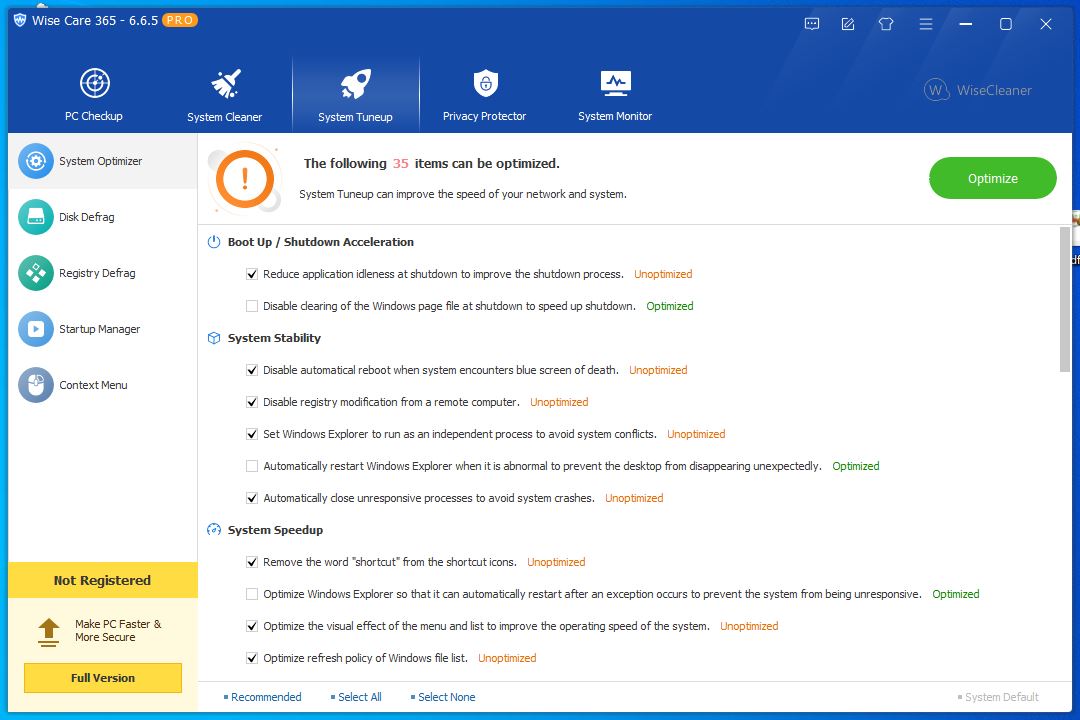Open the Privacy Protector shield icon
This screenshot has height=720, width=1080.
tap(486, 83)
